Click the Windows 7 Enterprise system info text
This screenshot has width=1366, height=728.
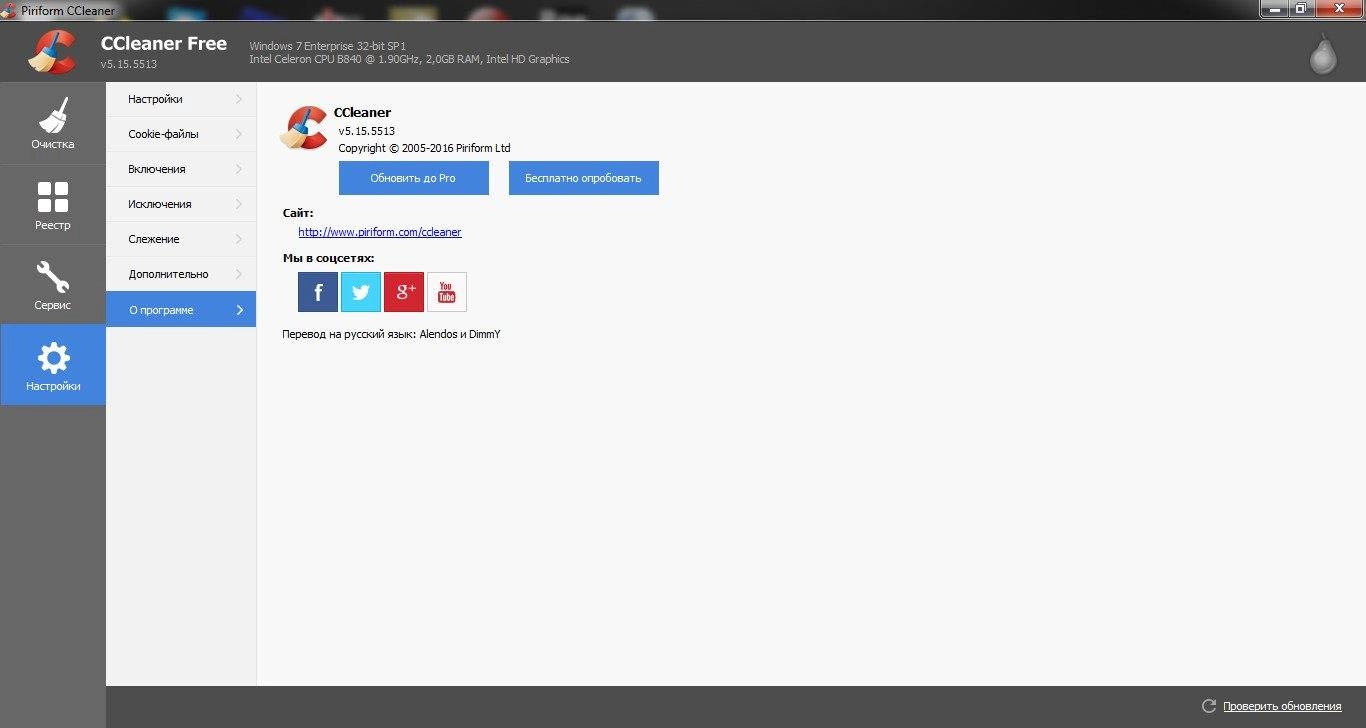[x=328, y=46]
